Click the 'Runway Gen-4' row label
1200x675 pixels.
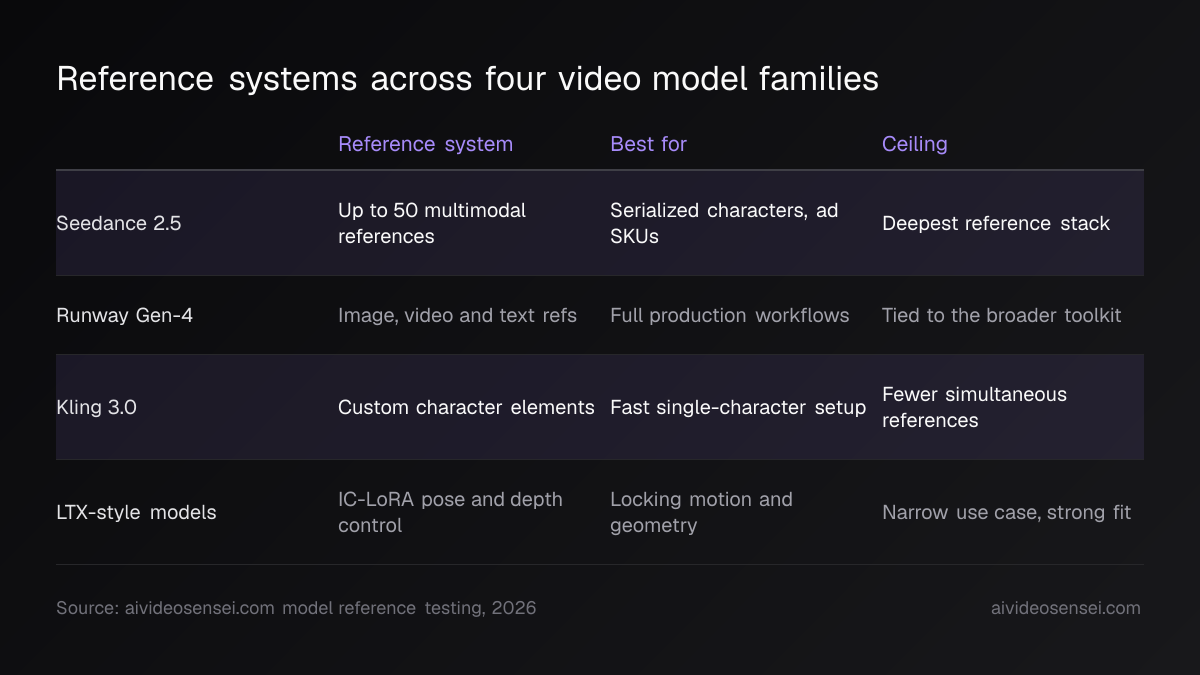point(125,315)
